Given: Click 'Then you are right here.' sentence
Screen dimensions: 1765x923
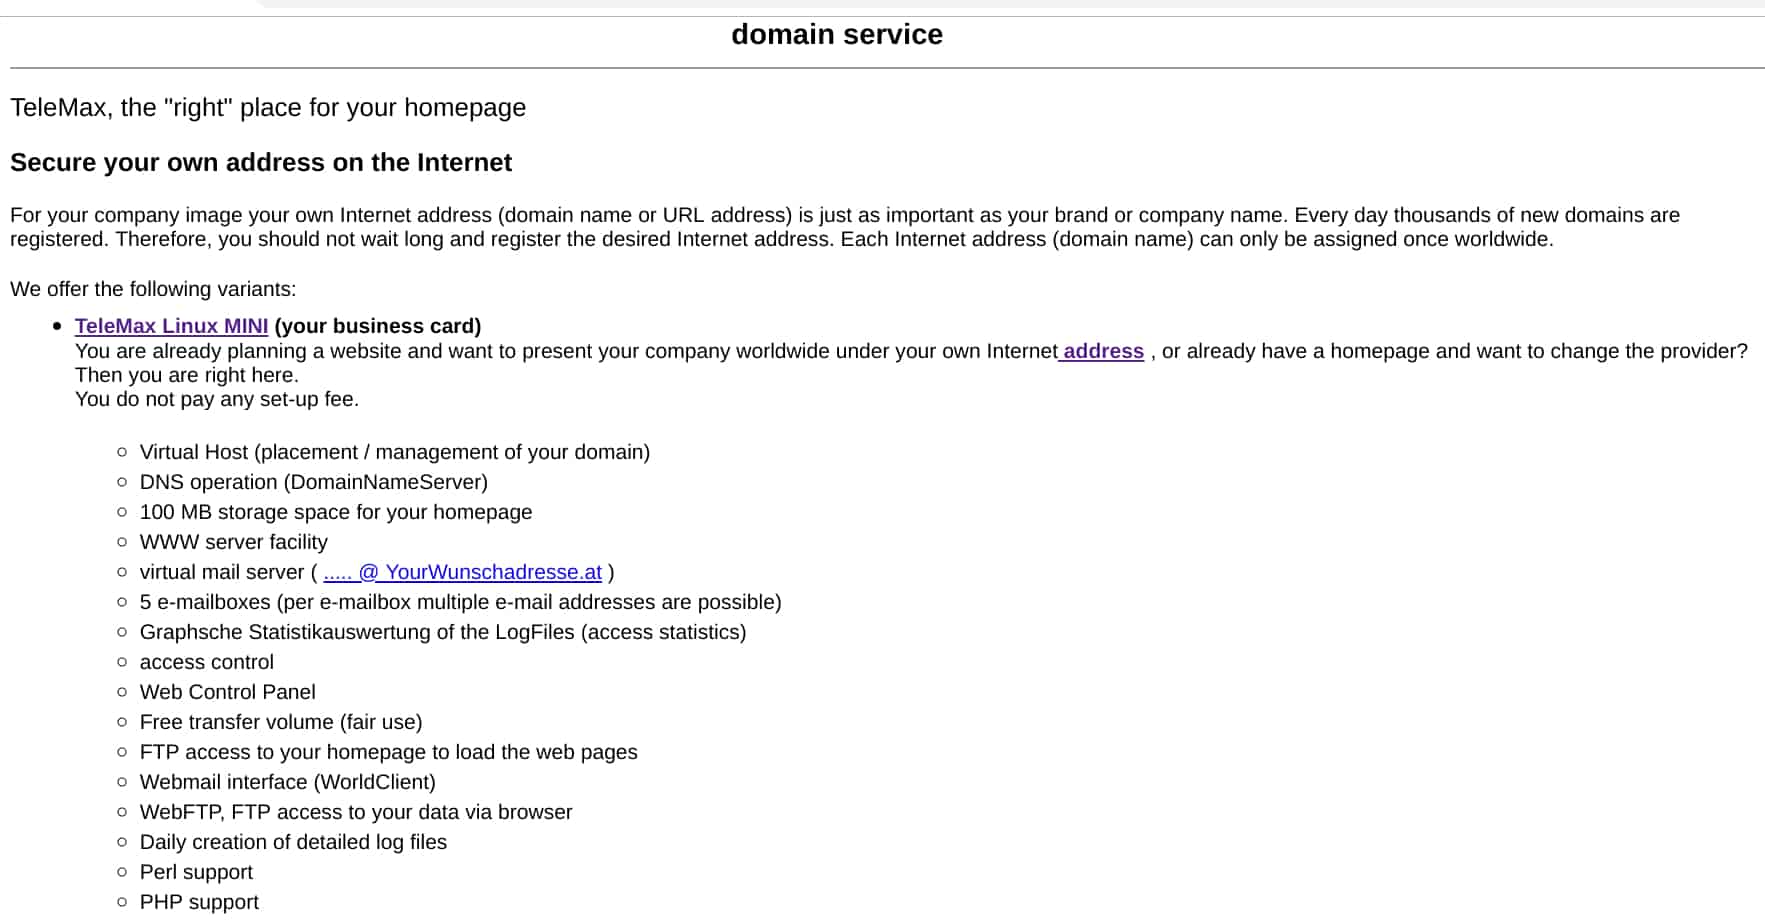Looking at the screenshot, I should pyautogui.click(x=187, y=375).
